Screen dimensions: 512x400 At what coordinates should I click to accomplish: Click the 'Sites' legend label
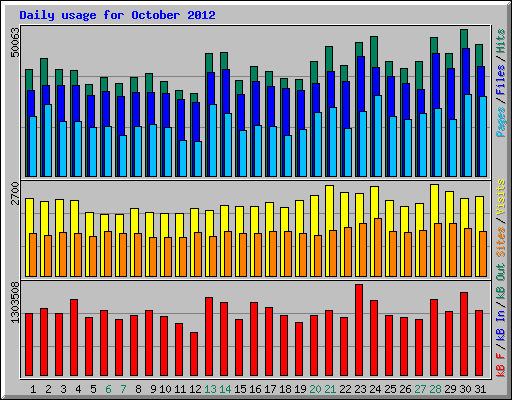(501, 242)
